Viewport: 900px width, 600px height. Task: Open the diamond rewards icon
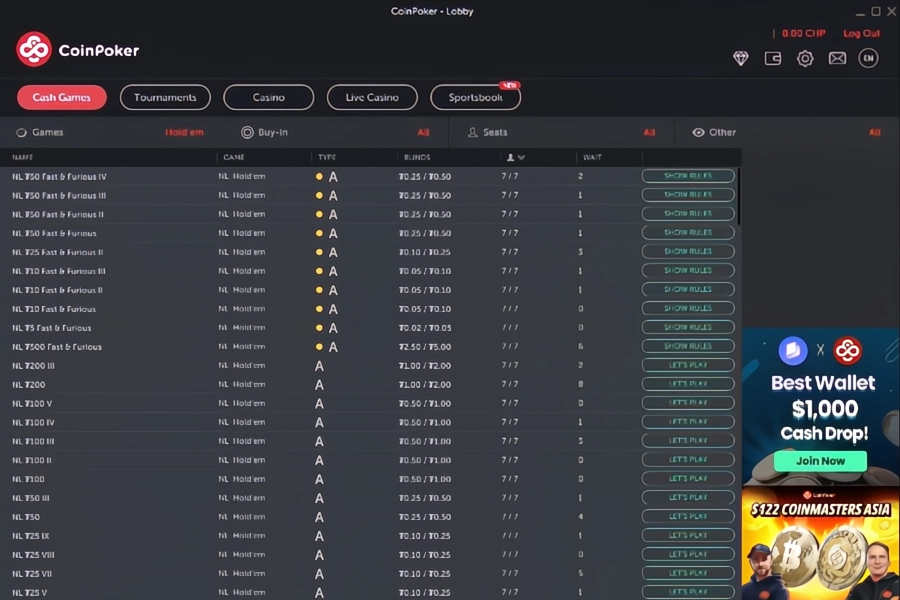pyautogui.click(x=741, y=59)
